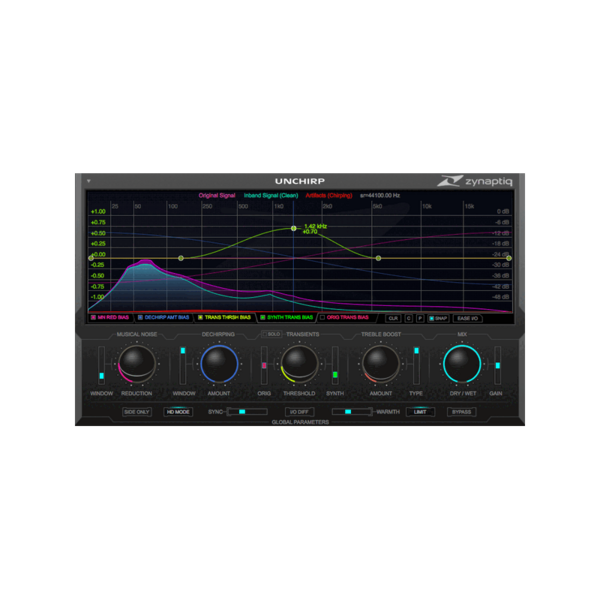Toggle the I/O DIFF button

(299, 412)
